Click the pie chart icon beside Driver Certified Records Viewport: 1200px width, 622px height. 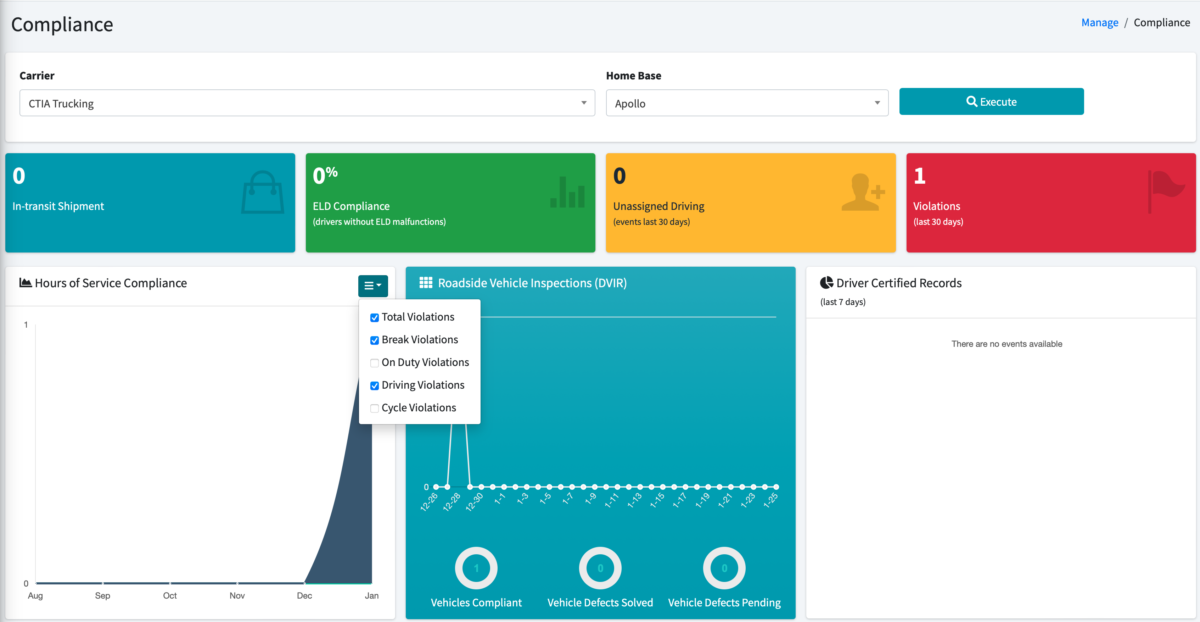click(x=826, y=283)
